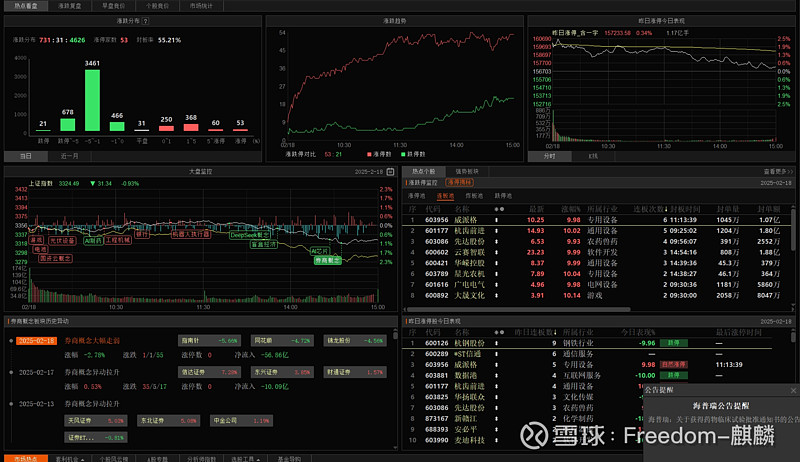Click the pin marker for row 600892 大晟文化
Viewport: 800px width, 462px height.
coord(496,295)
